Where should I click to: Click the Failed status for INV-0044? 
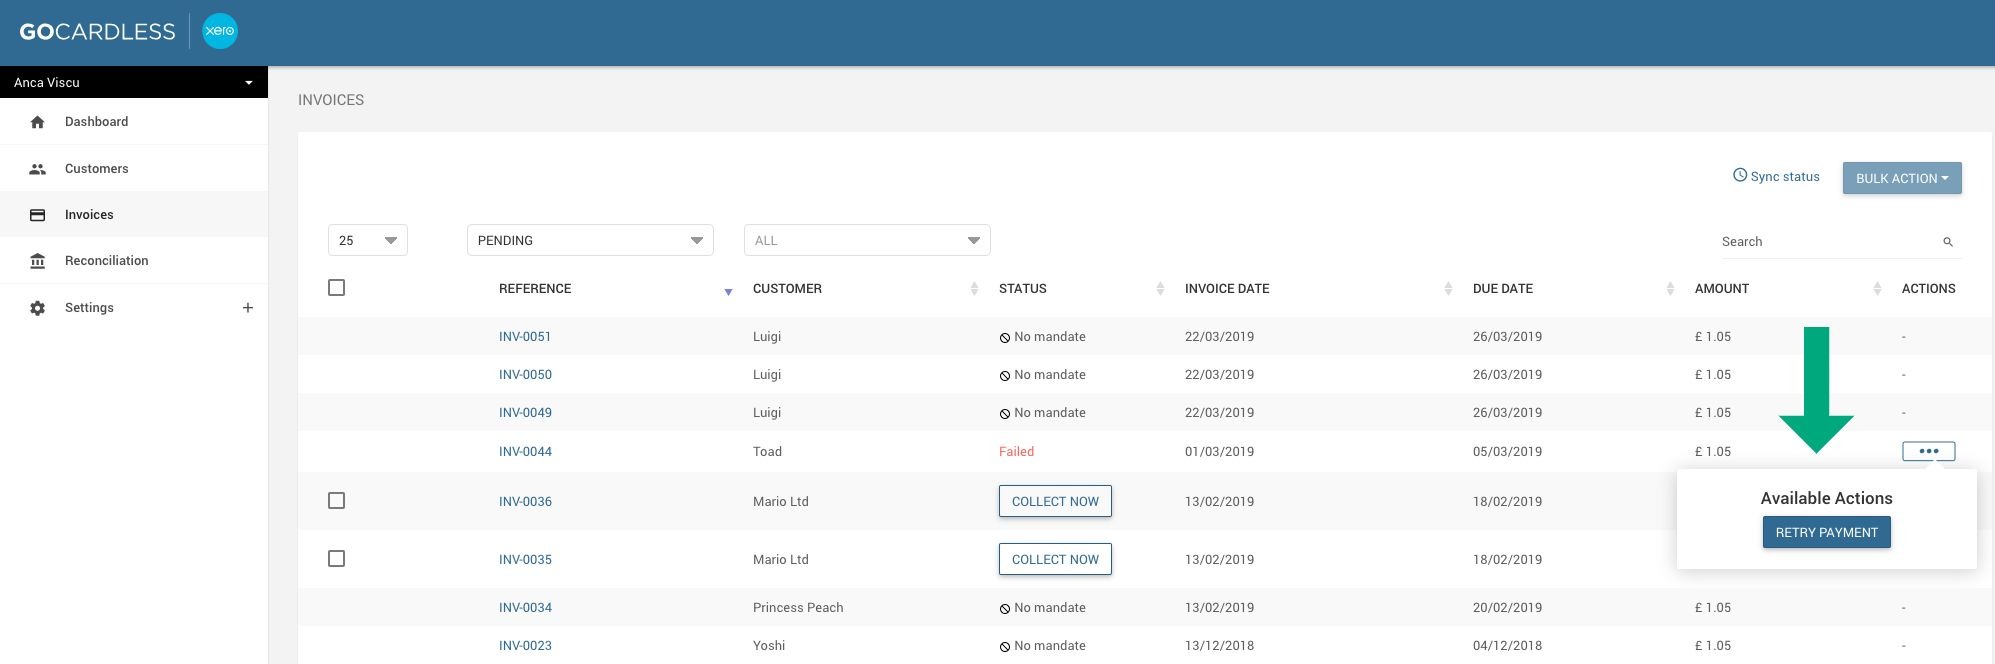1016,452
